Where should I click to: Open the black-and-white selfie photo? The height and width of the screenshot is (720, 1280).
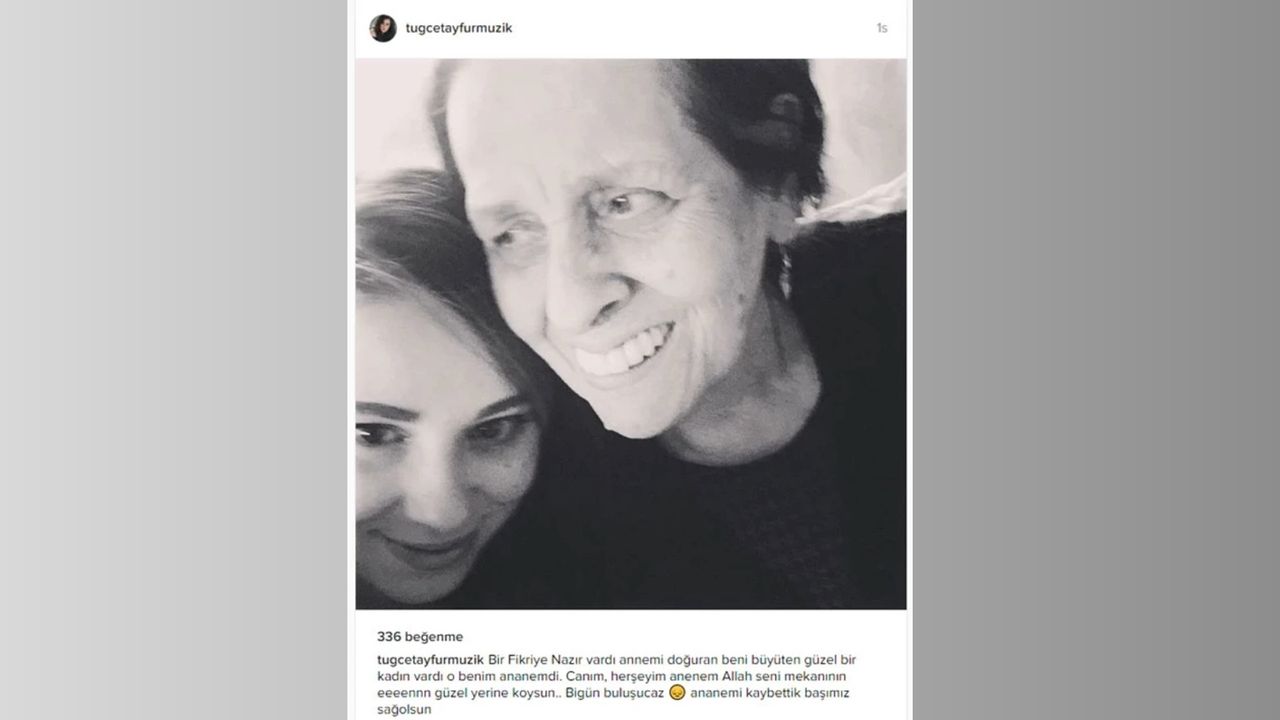click(x=631, y=333)
